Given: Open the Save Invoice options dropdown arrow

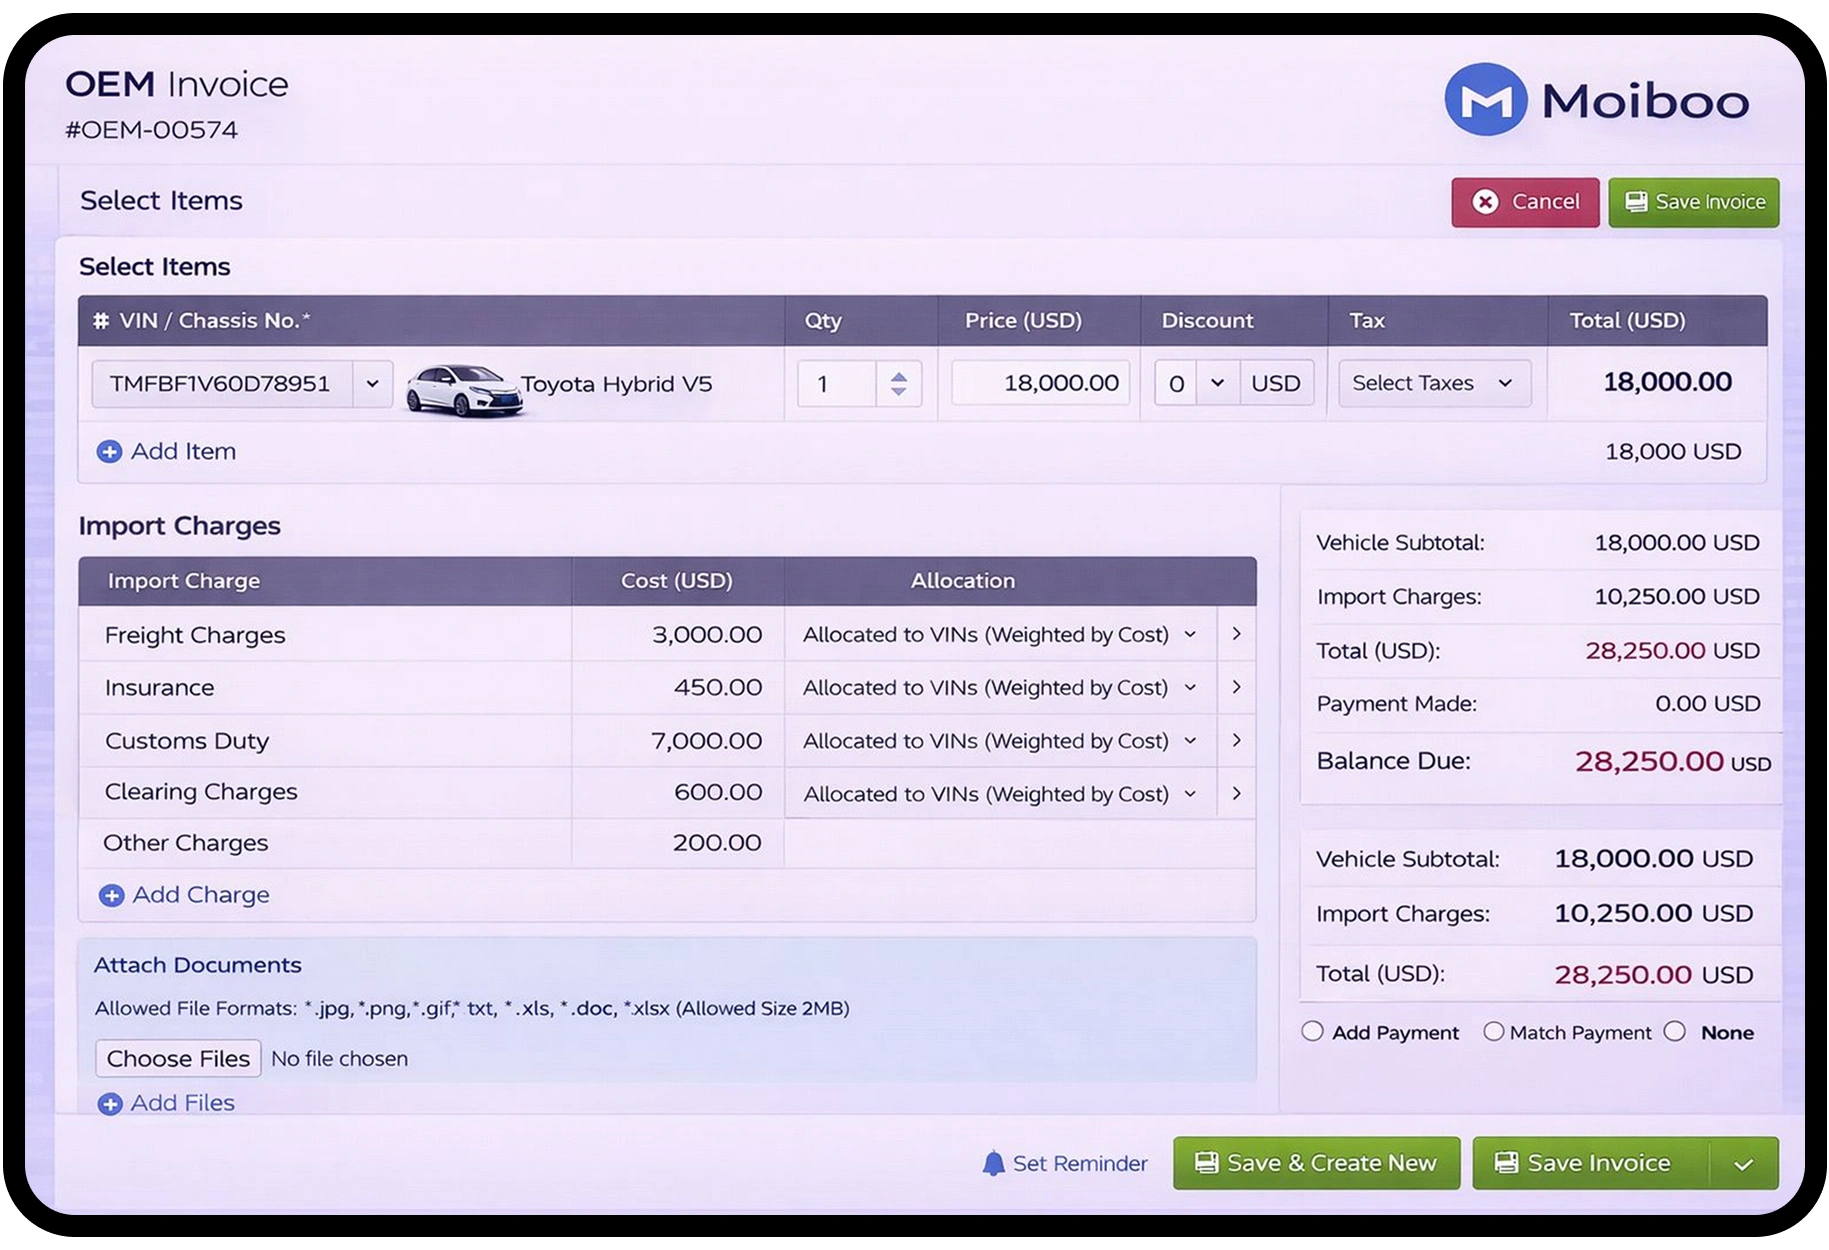Looking at the screenshot, I should coord(1744,1164).
